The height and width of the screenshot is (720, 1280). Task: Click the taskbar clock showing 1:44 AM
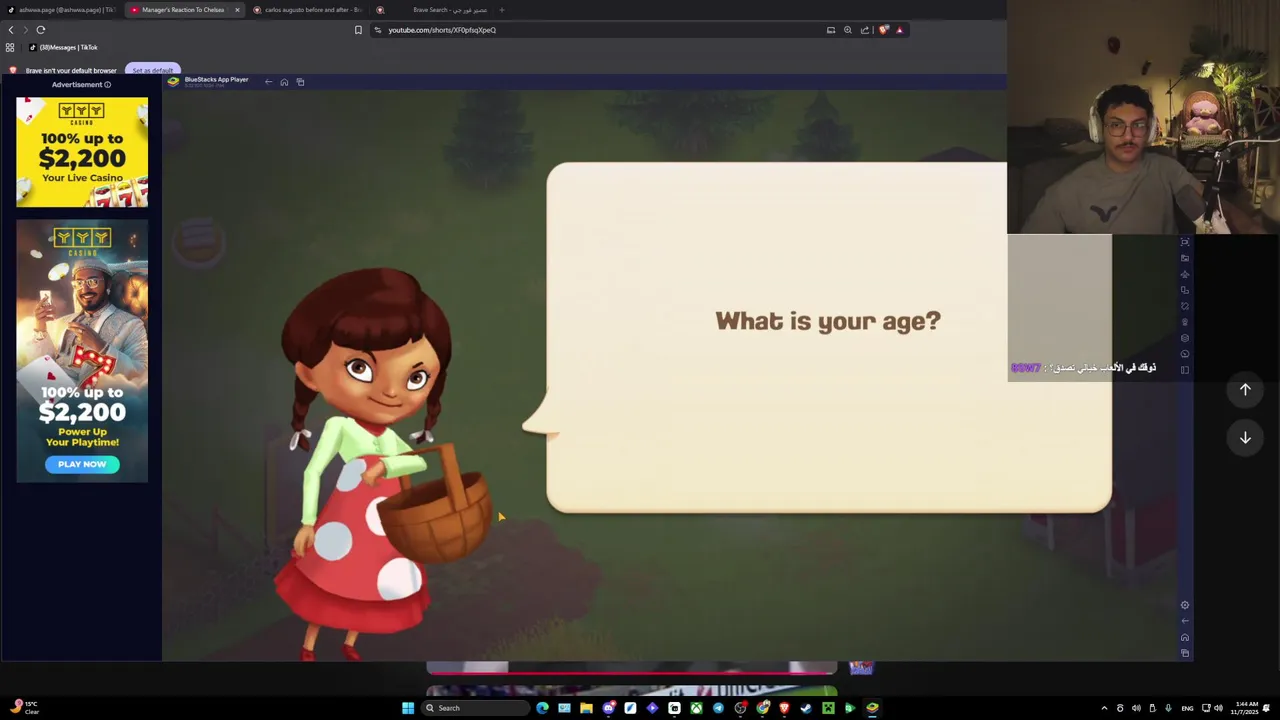[1246, 708]
